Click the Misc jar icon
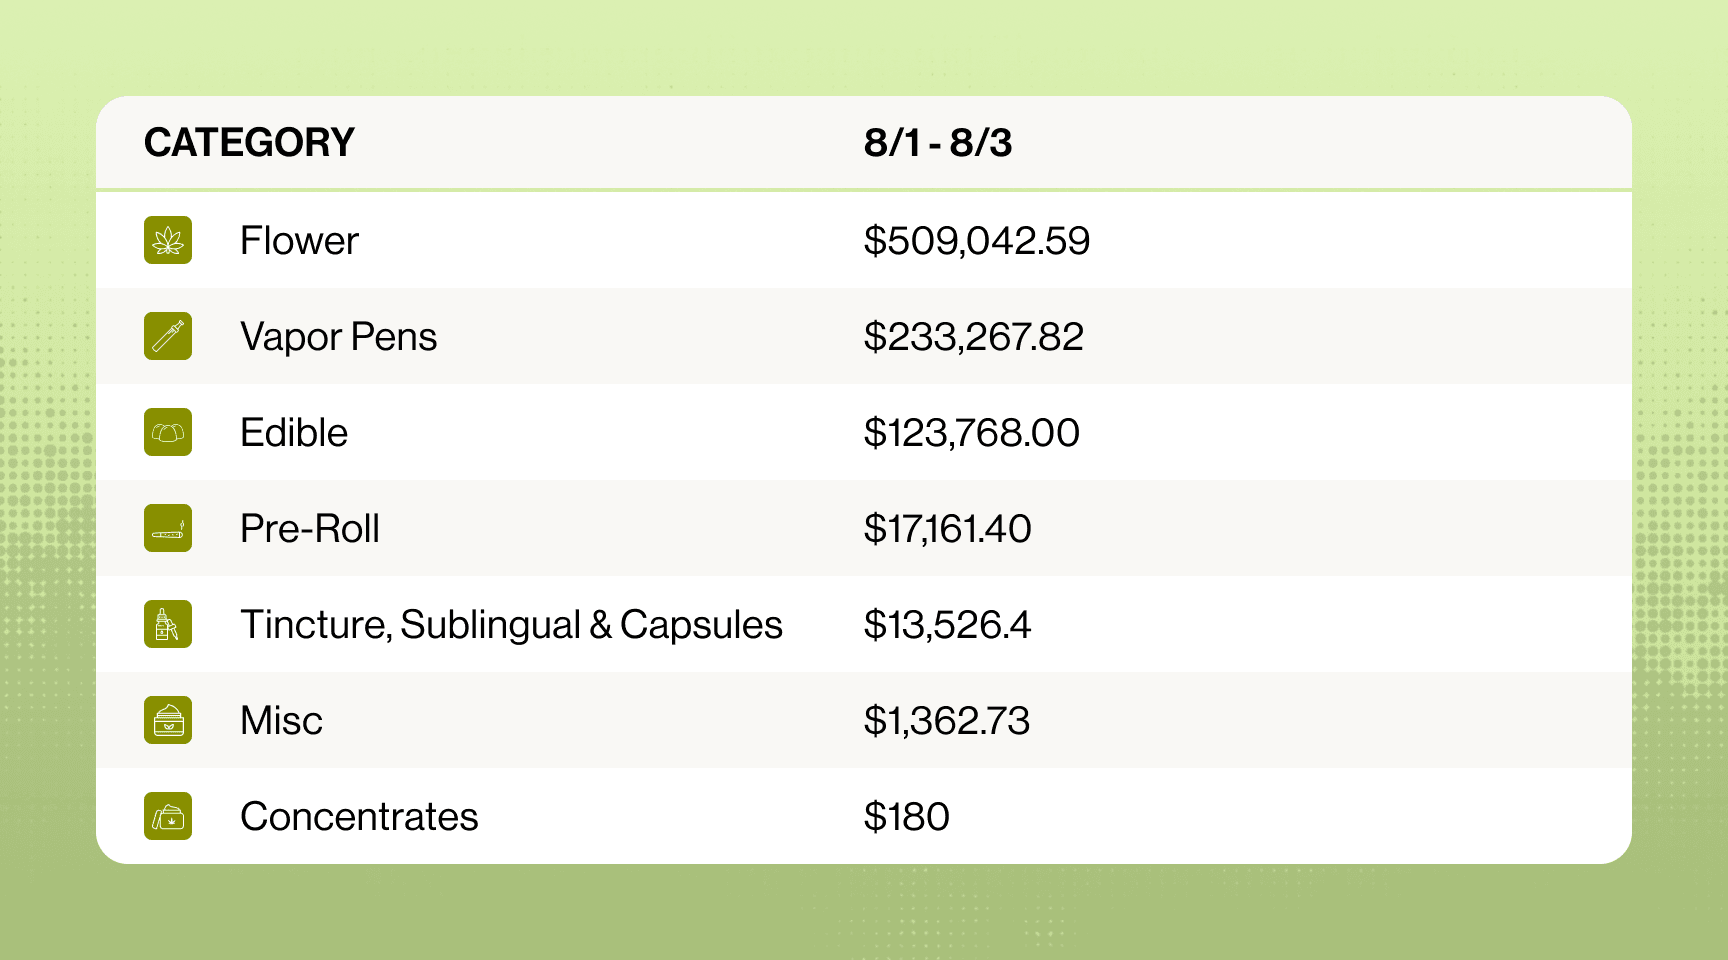The image size is (1728, 960). [168, 721]
